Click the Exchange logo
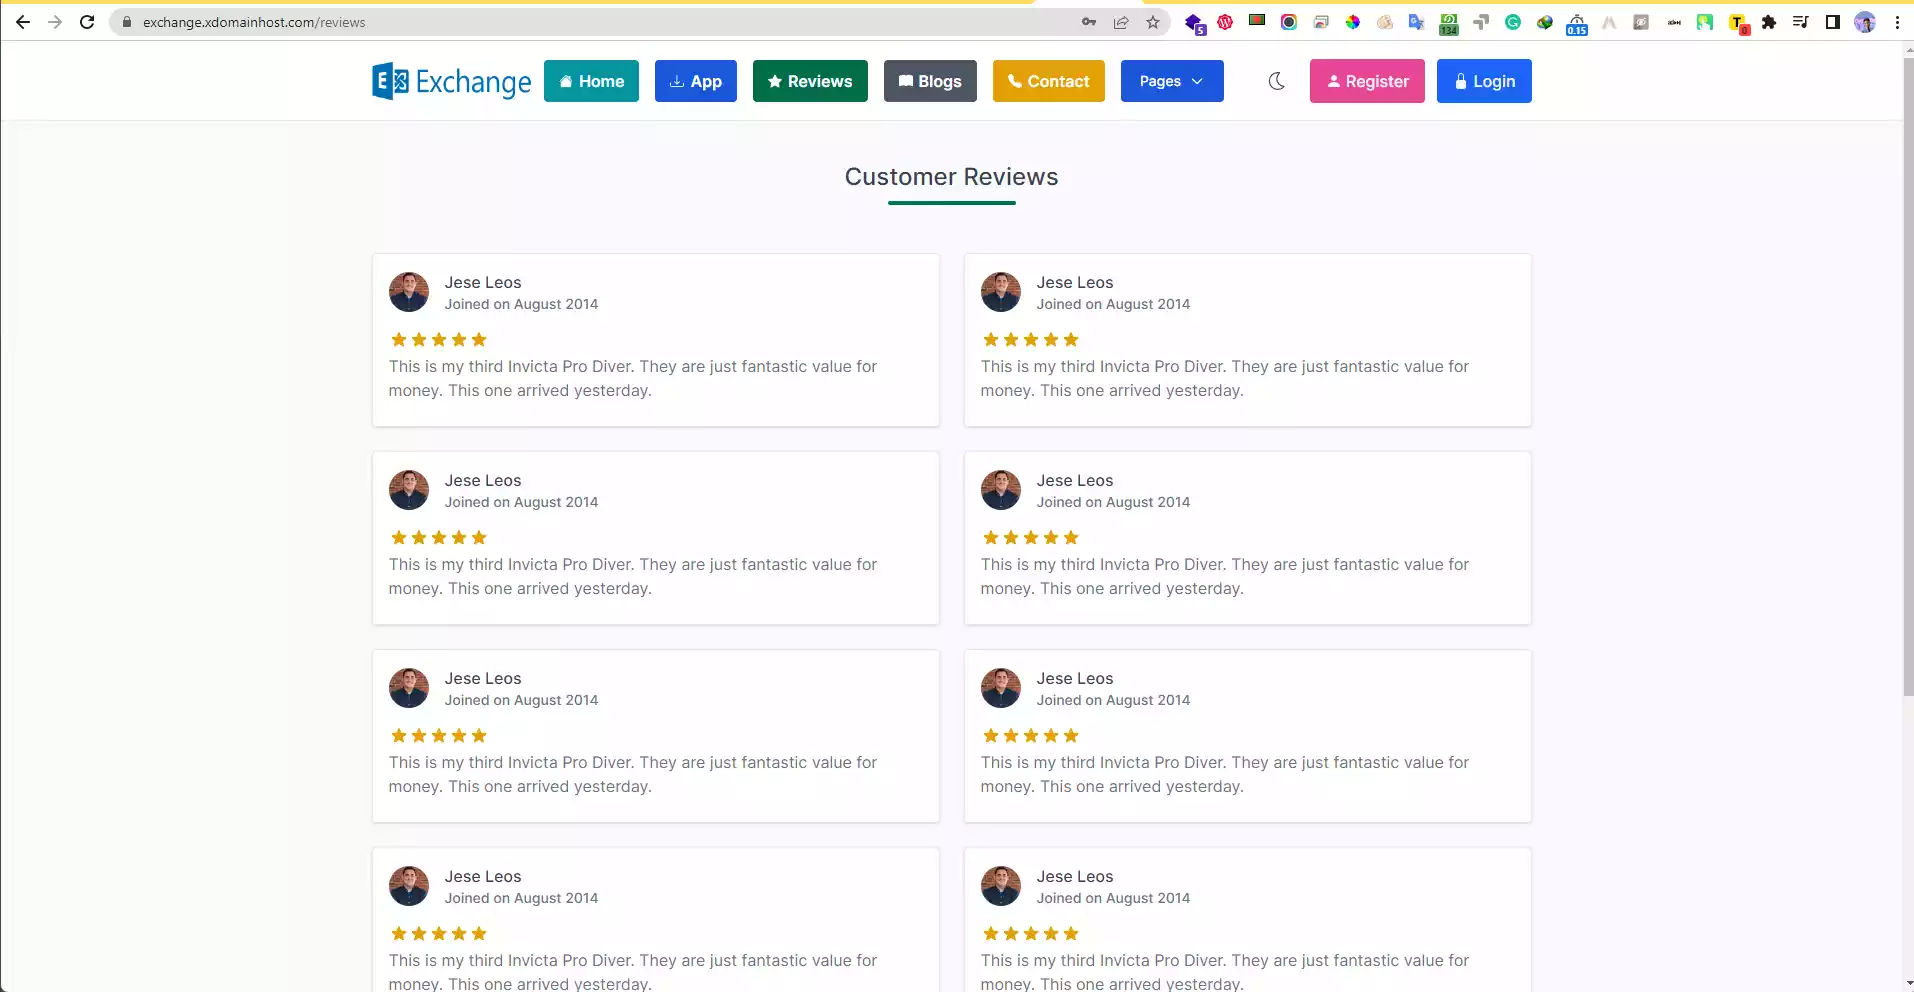 (x=452, y=81)
